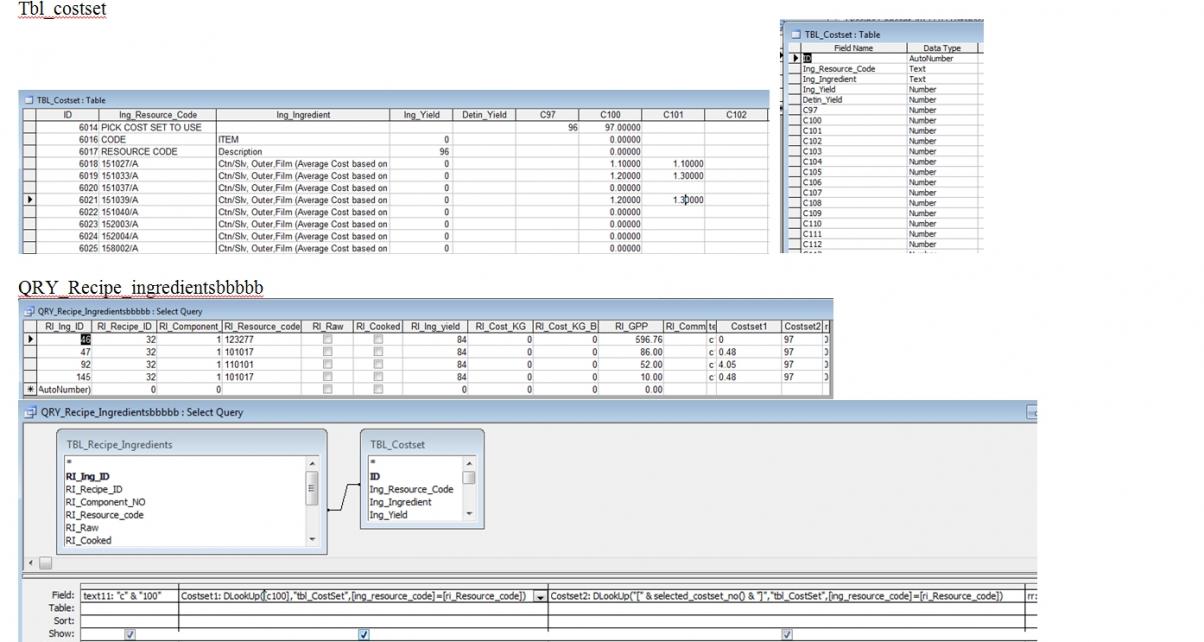Viewport: 1204px width, 642px height.
Task: Select RI_Ing_ID in TBL_Recipe_Ingredients field list
Action: click(x=88, y=477)
